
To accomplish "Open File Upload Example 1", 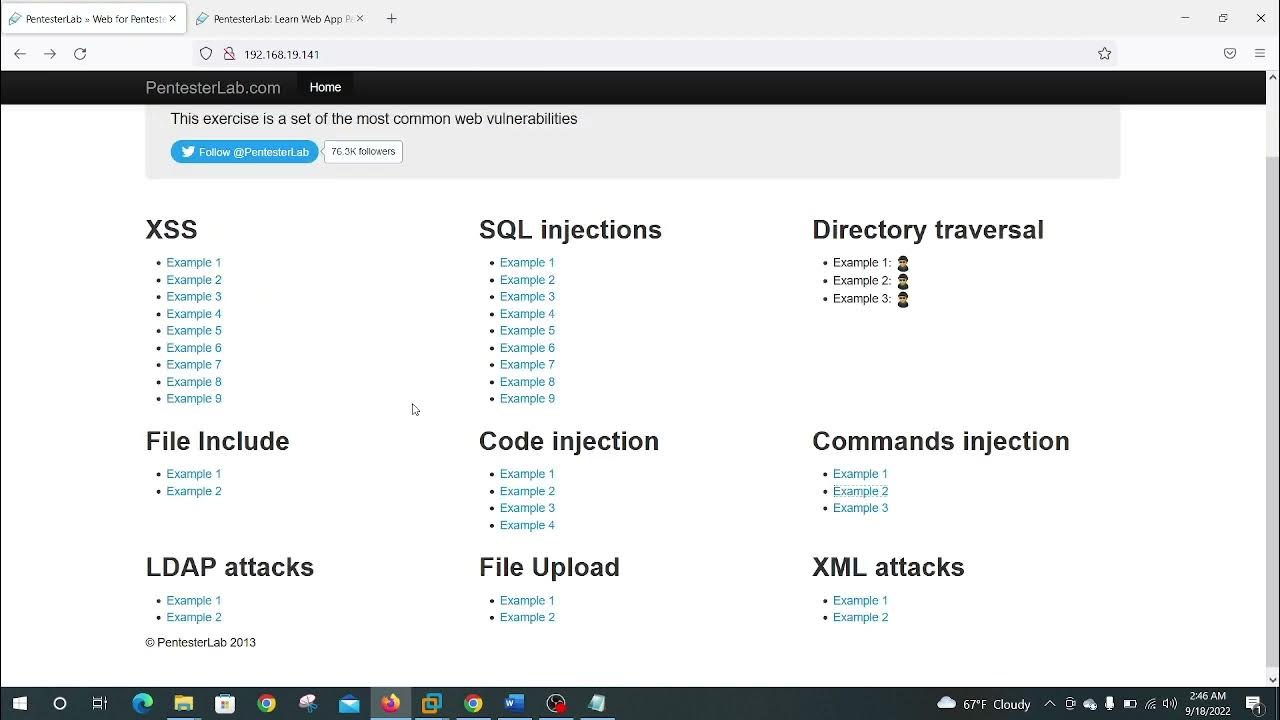I will point(527,601).
